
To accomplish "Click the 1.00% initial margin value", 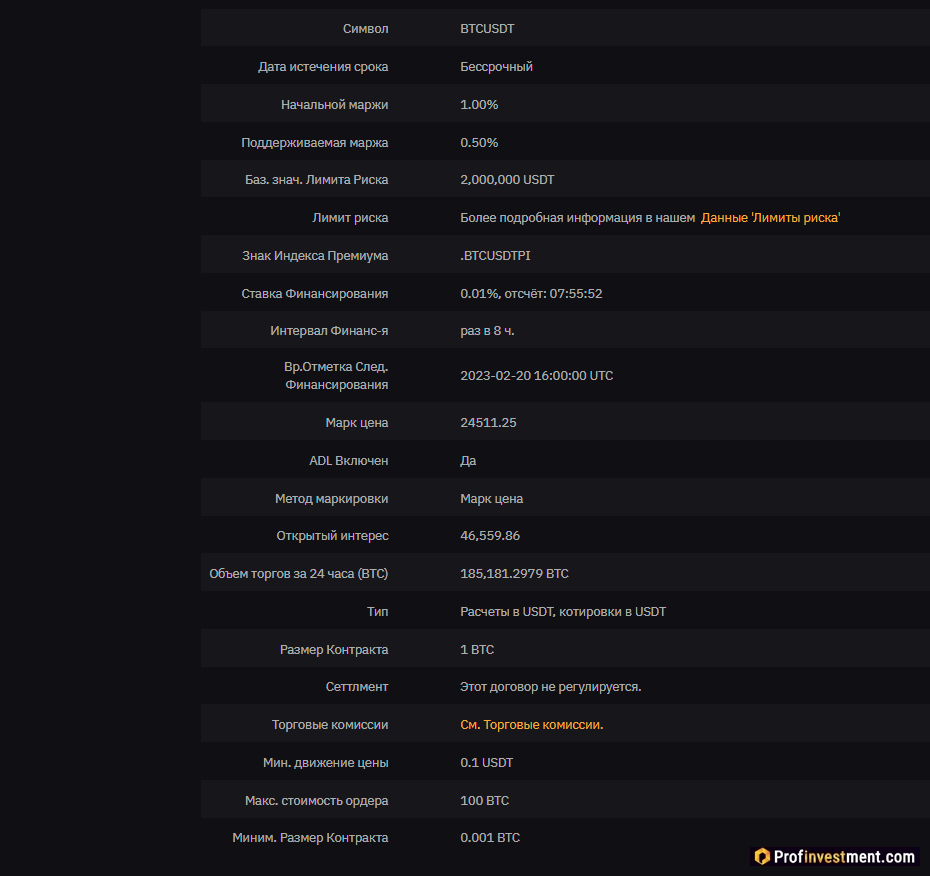I will click(479, 105).
